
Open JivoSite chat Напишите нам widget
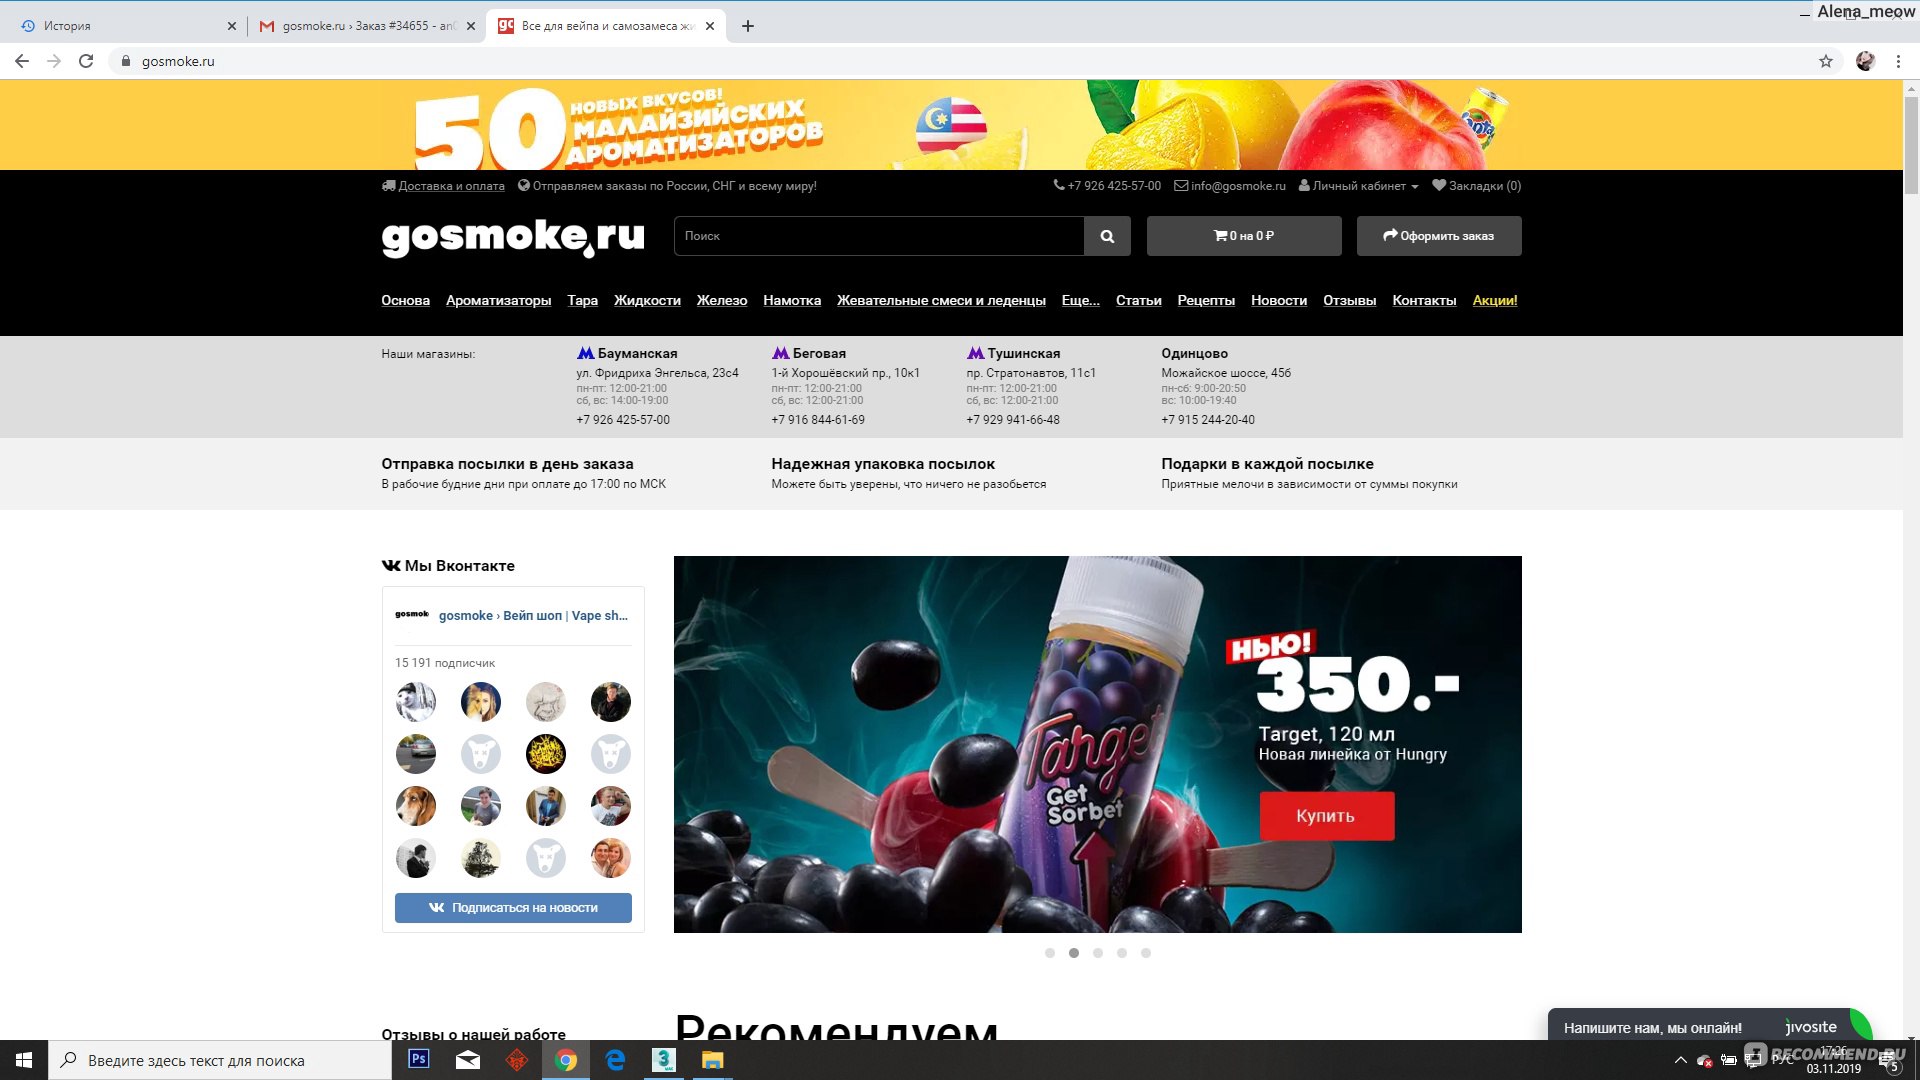(x=1708, y=1025)
